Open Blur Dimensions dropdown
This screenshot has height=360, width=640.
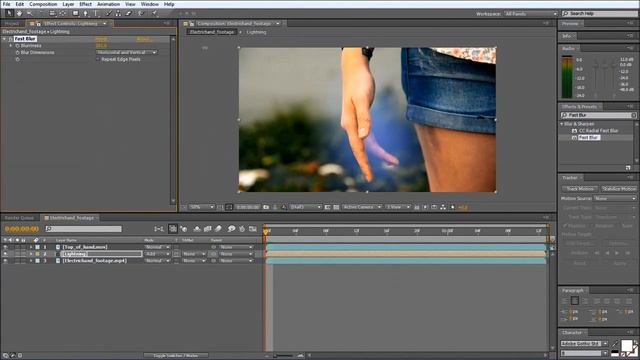tap(127, 52)
